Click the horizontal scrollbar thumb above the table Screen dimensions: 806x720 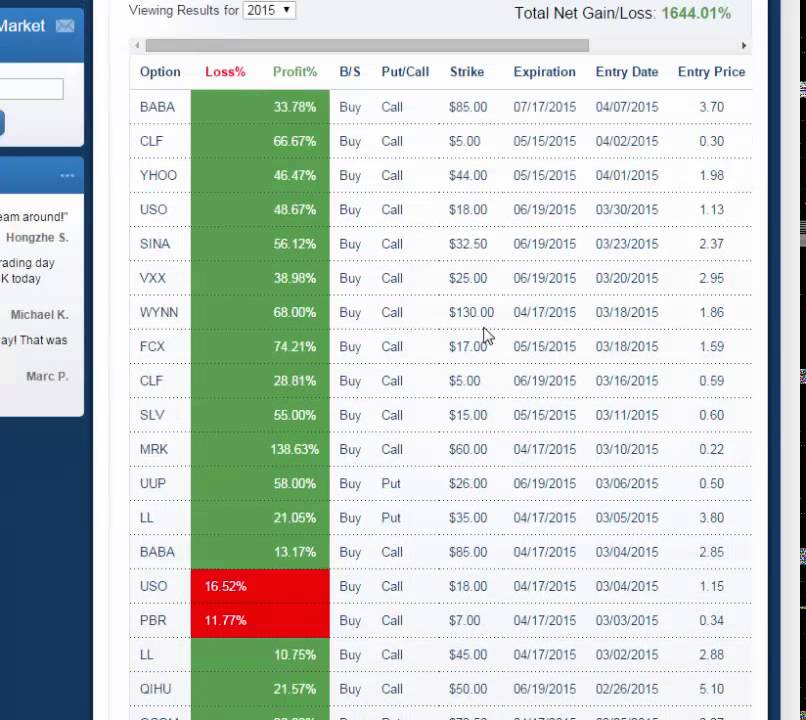[x=367, y=45]
